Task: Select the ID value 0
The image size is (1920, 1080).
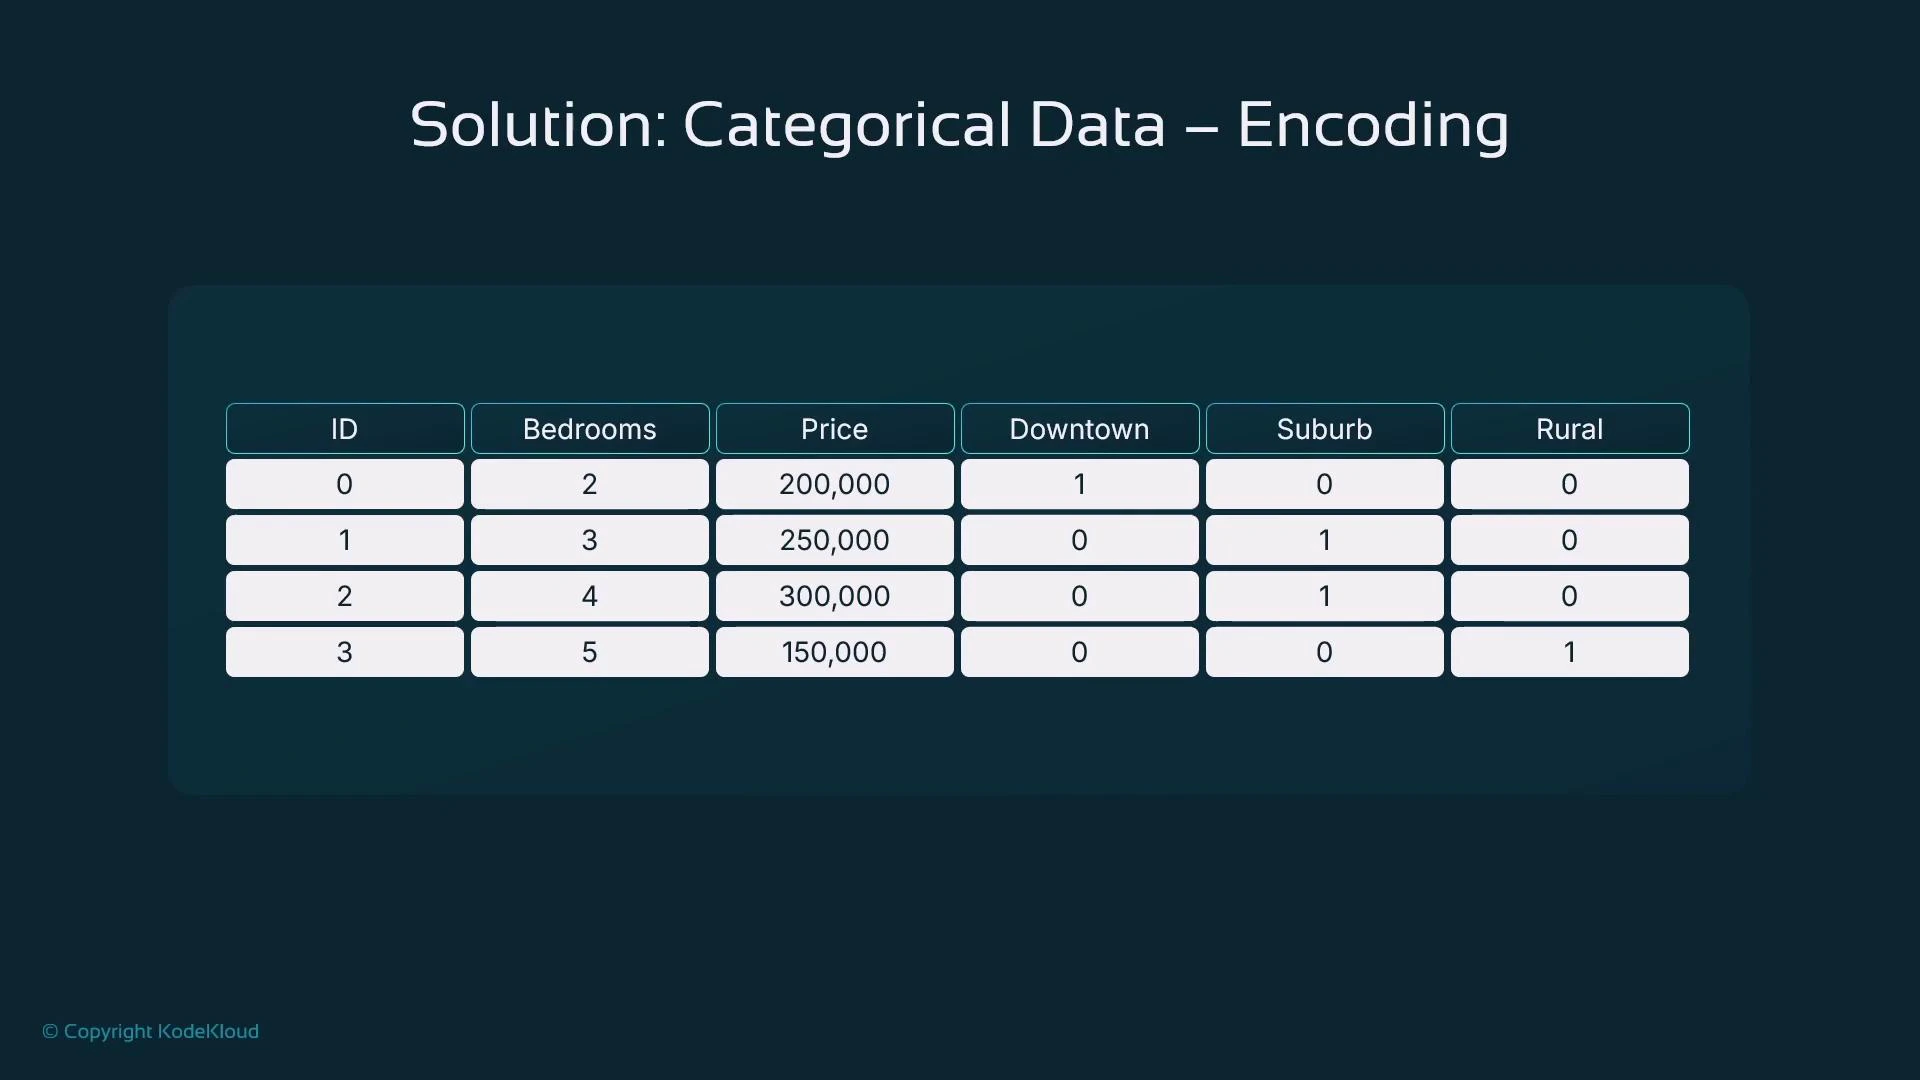Action: 344,484
